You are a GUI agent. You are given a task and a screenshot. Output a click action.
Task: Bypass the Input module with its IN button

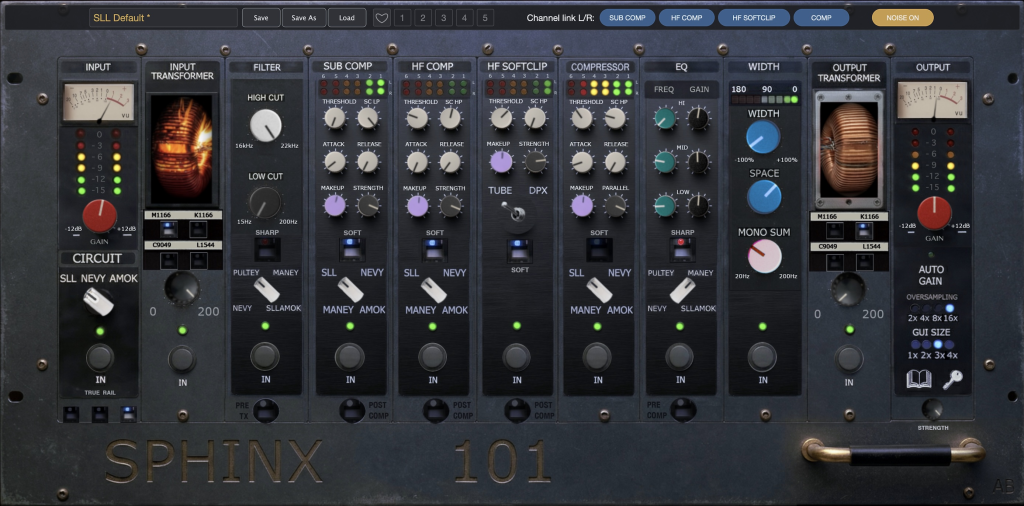coord(100,357)
